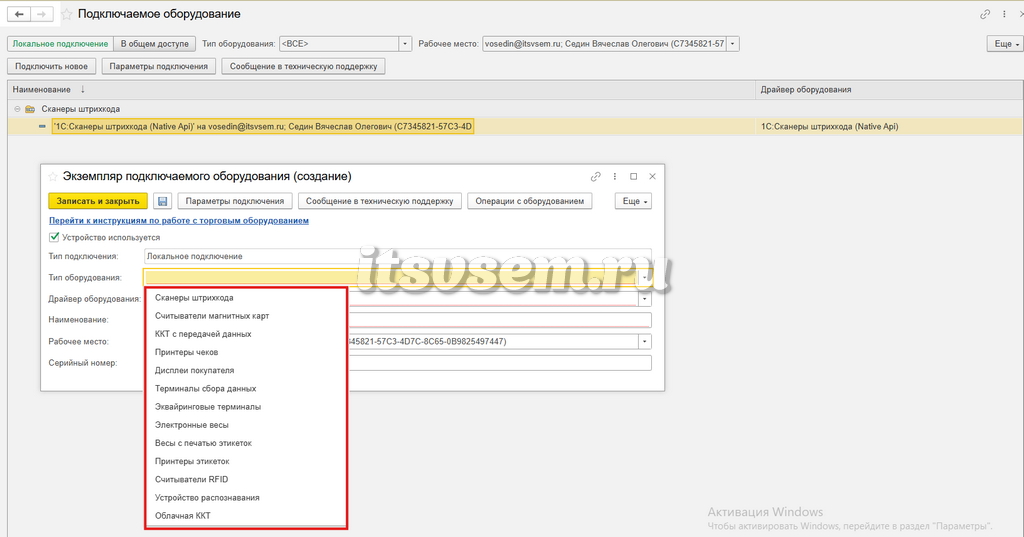Screen dimensions: 1024x537
Task: Click driver cell 1С:Сканеры штрихкода (Native Api)
Action: (829, 127)
